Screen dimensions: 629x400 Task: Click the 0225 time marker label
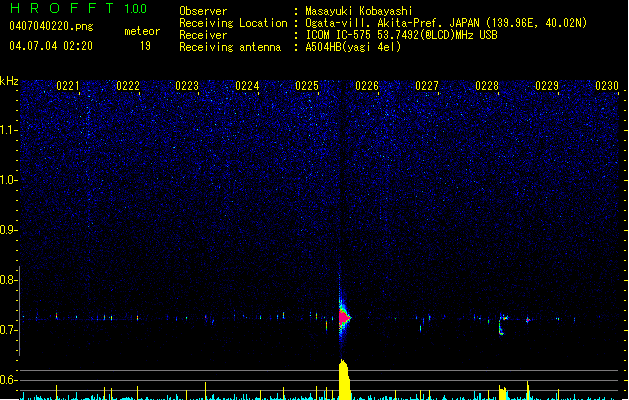[307, 86]
